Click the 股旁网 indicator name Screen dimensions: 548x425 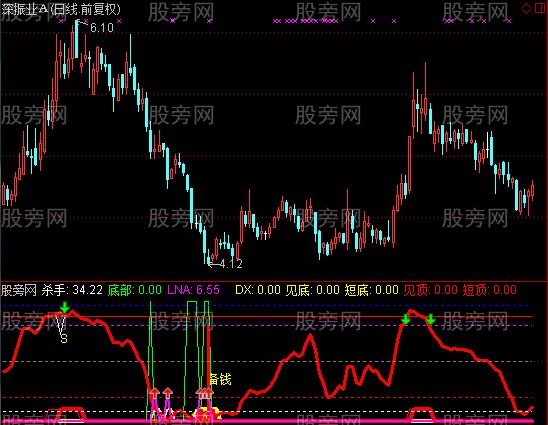click(x=19, y=290)
